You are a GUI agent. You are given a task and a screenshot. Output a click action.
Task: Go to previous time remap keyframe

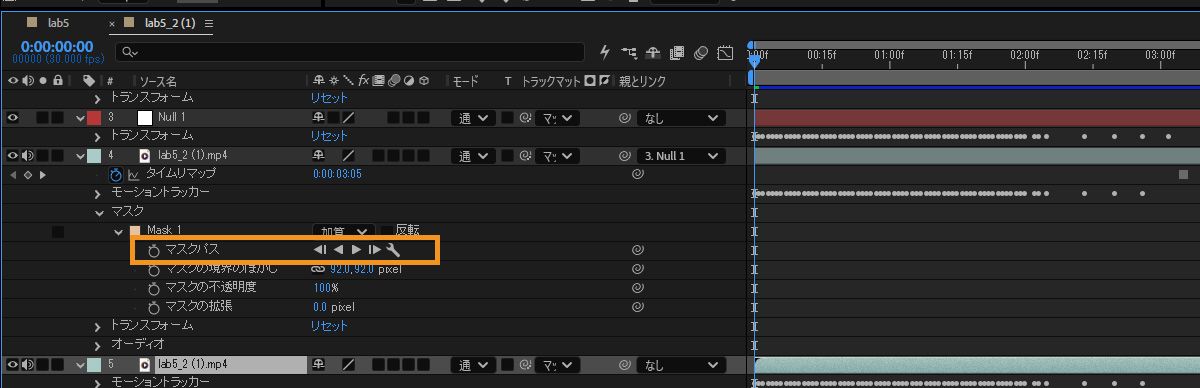click(13, 175)
